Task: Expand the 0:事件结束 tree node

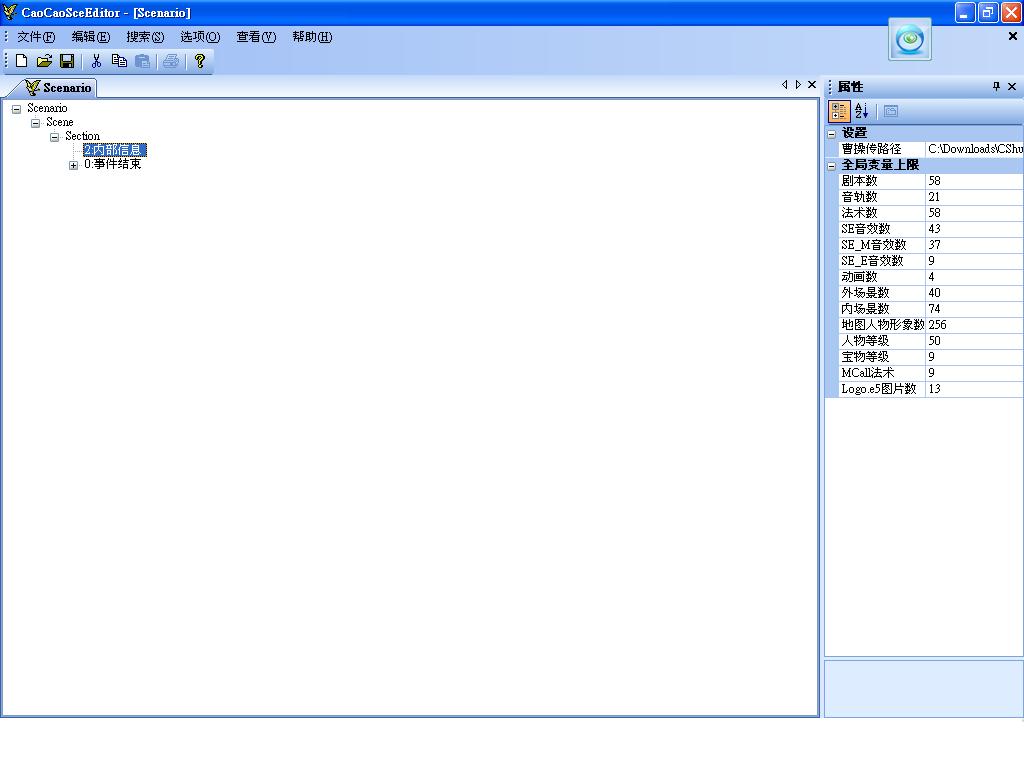Action: click(x=73, y=166)
